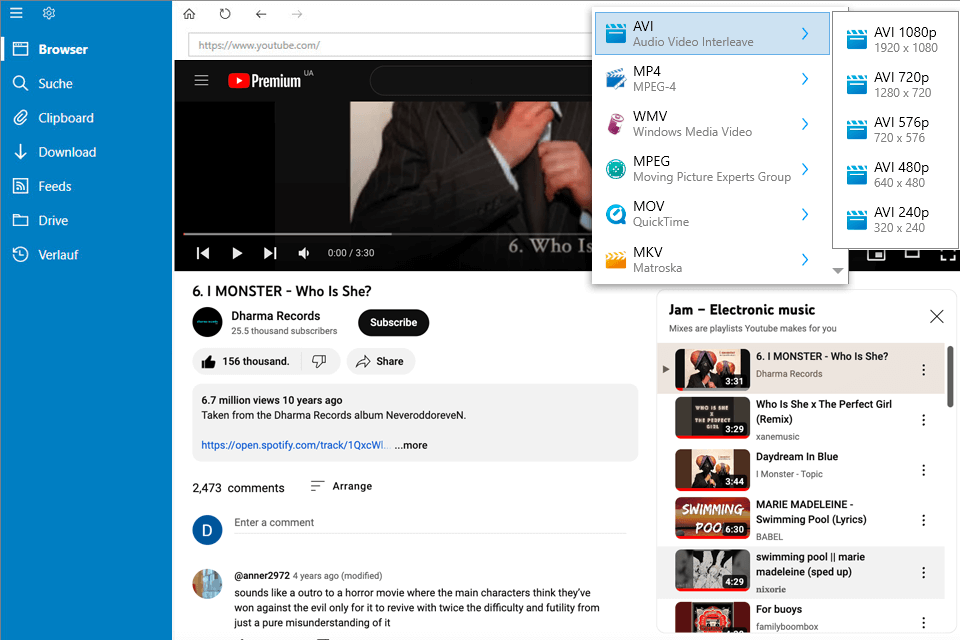The image size is (960, 640).
Task: Open options for For buoys
Action: point(923,623)
